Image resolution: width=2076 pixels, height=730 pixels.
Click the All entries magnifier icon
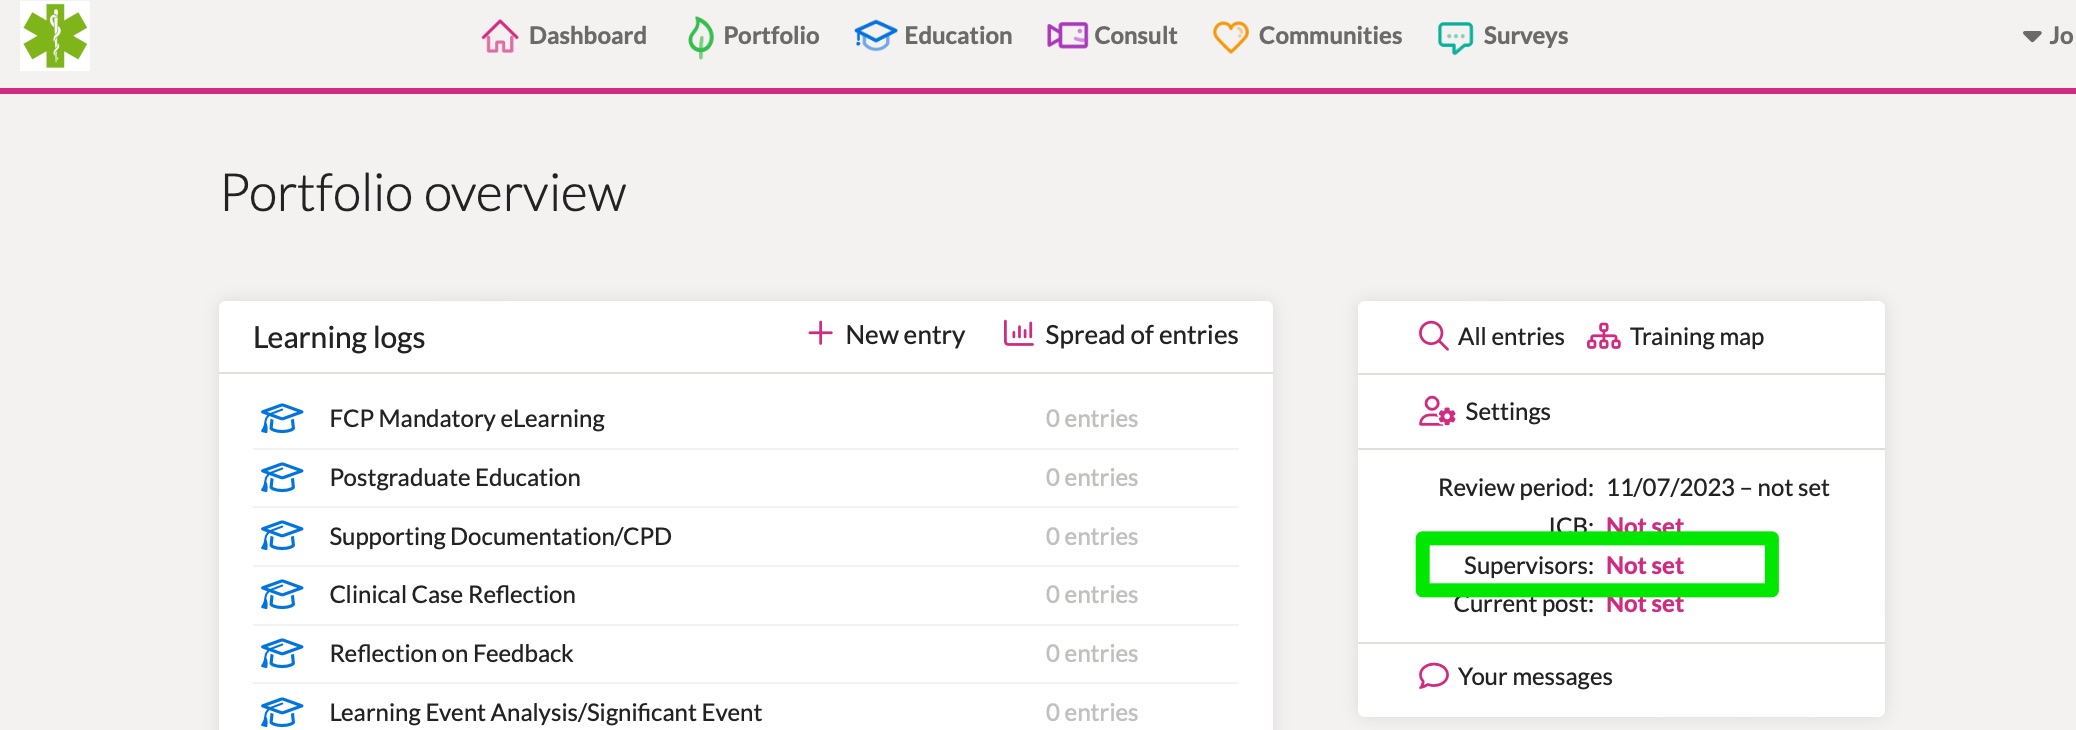(x=1432, y=336)
